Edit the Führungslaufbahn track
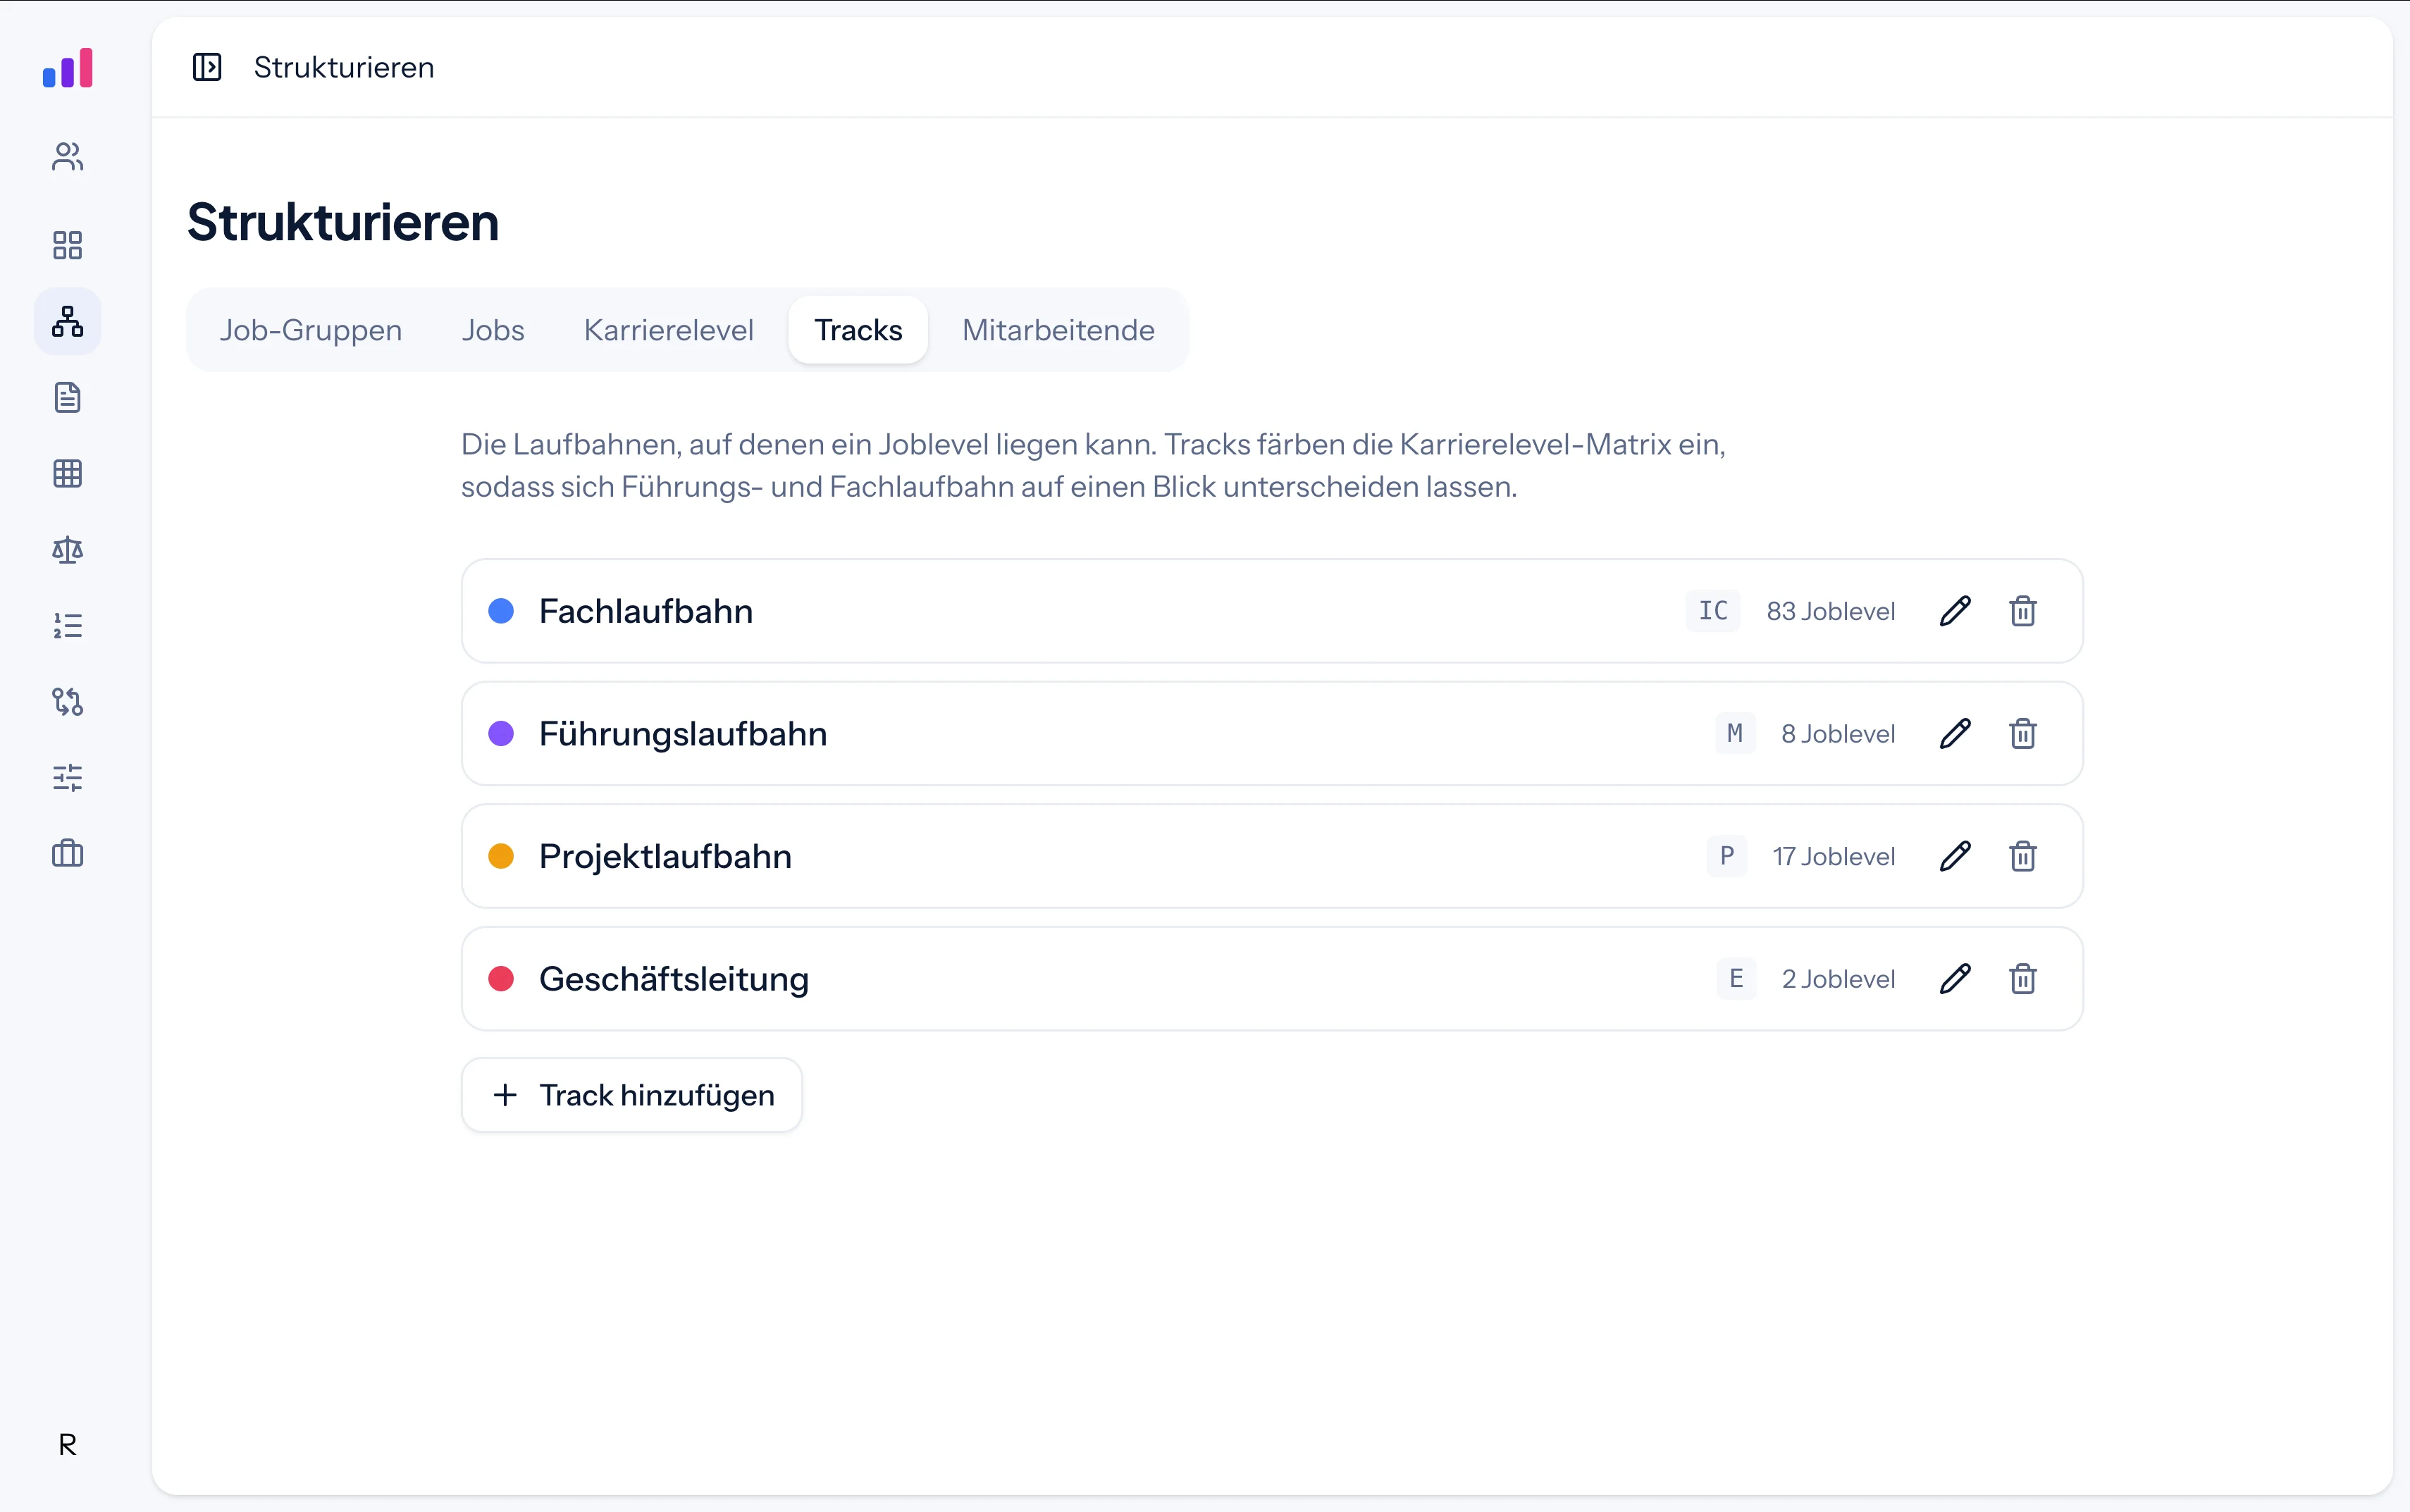Image resolution: width=2410 pixels, height=1512 pixels. click(1955, 734)
